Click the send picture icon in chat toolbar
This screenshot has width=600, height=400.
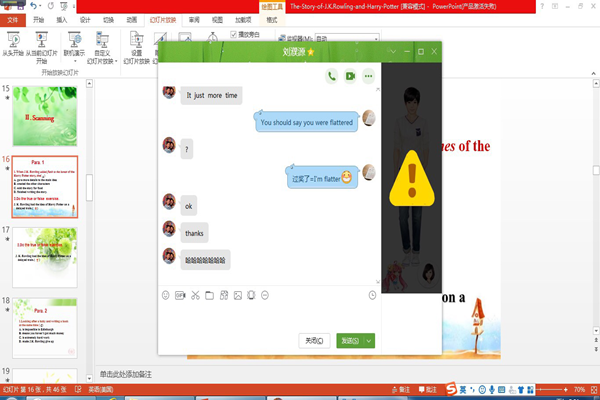tap(238, 295)
